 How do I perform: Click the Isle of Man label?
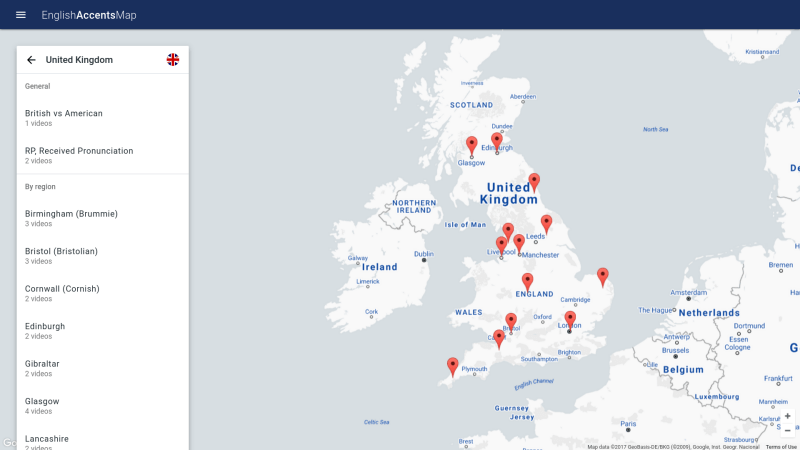465,224
